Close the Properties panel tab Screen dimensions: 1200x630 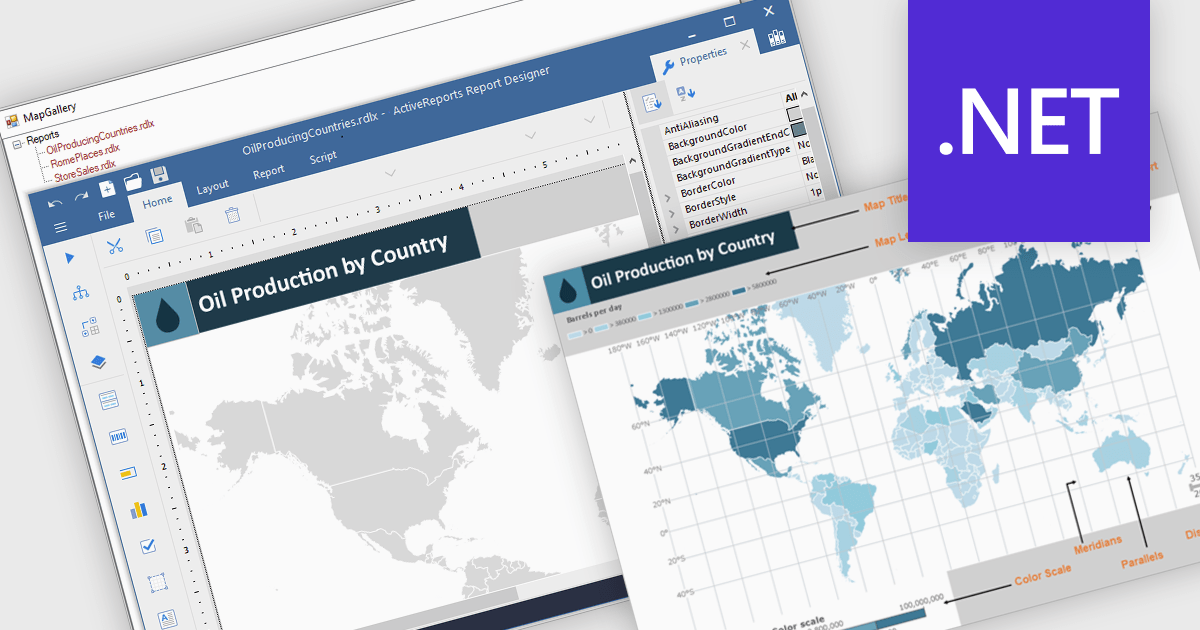point(745,45)
